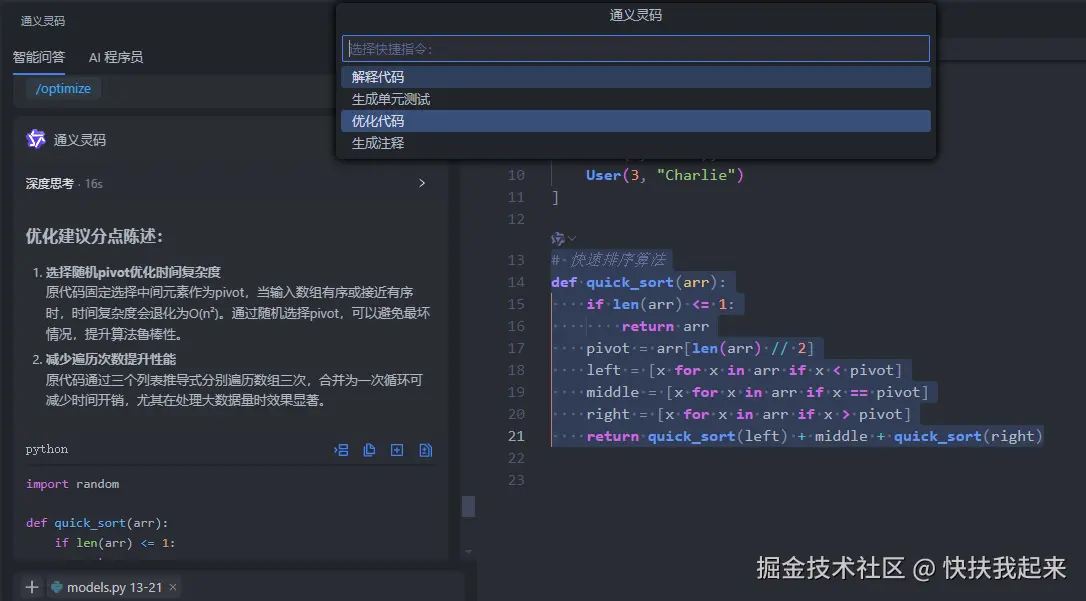Click line number 21 in editor gutter

coord(516,436)
